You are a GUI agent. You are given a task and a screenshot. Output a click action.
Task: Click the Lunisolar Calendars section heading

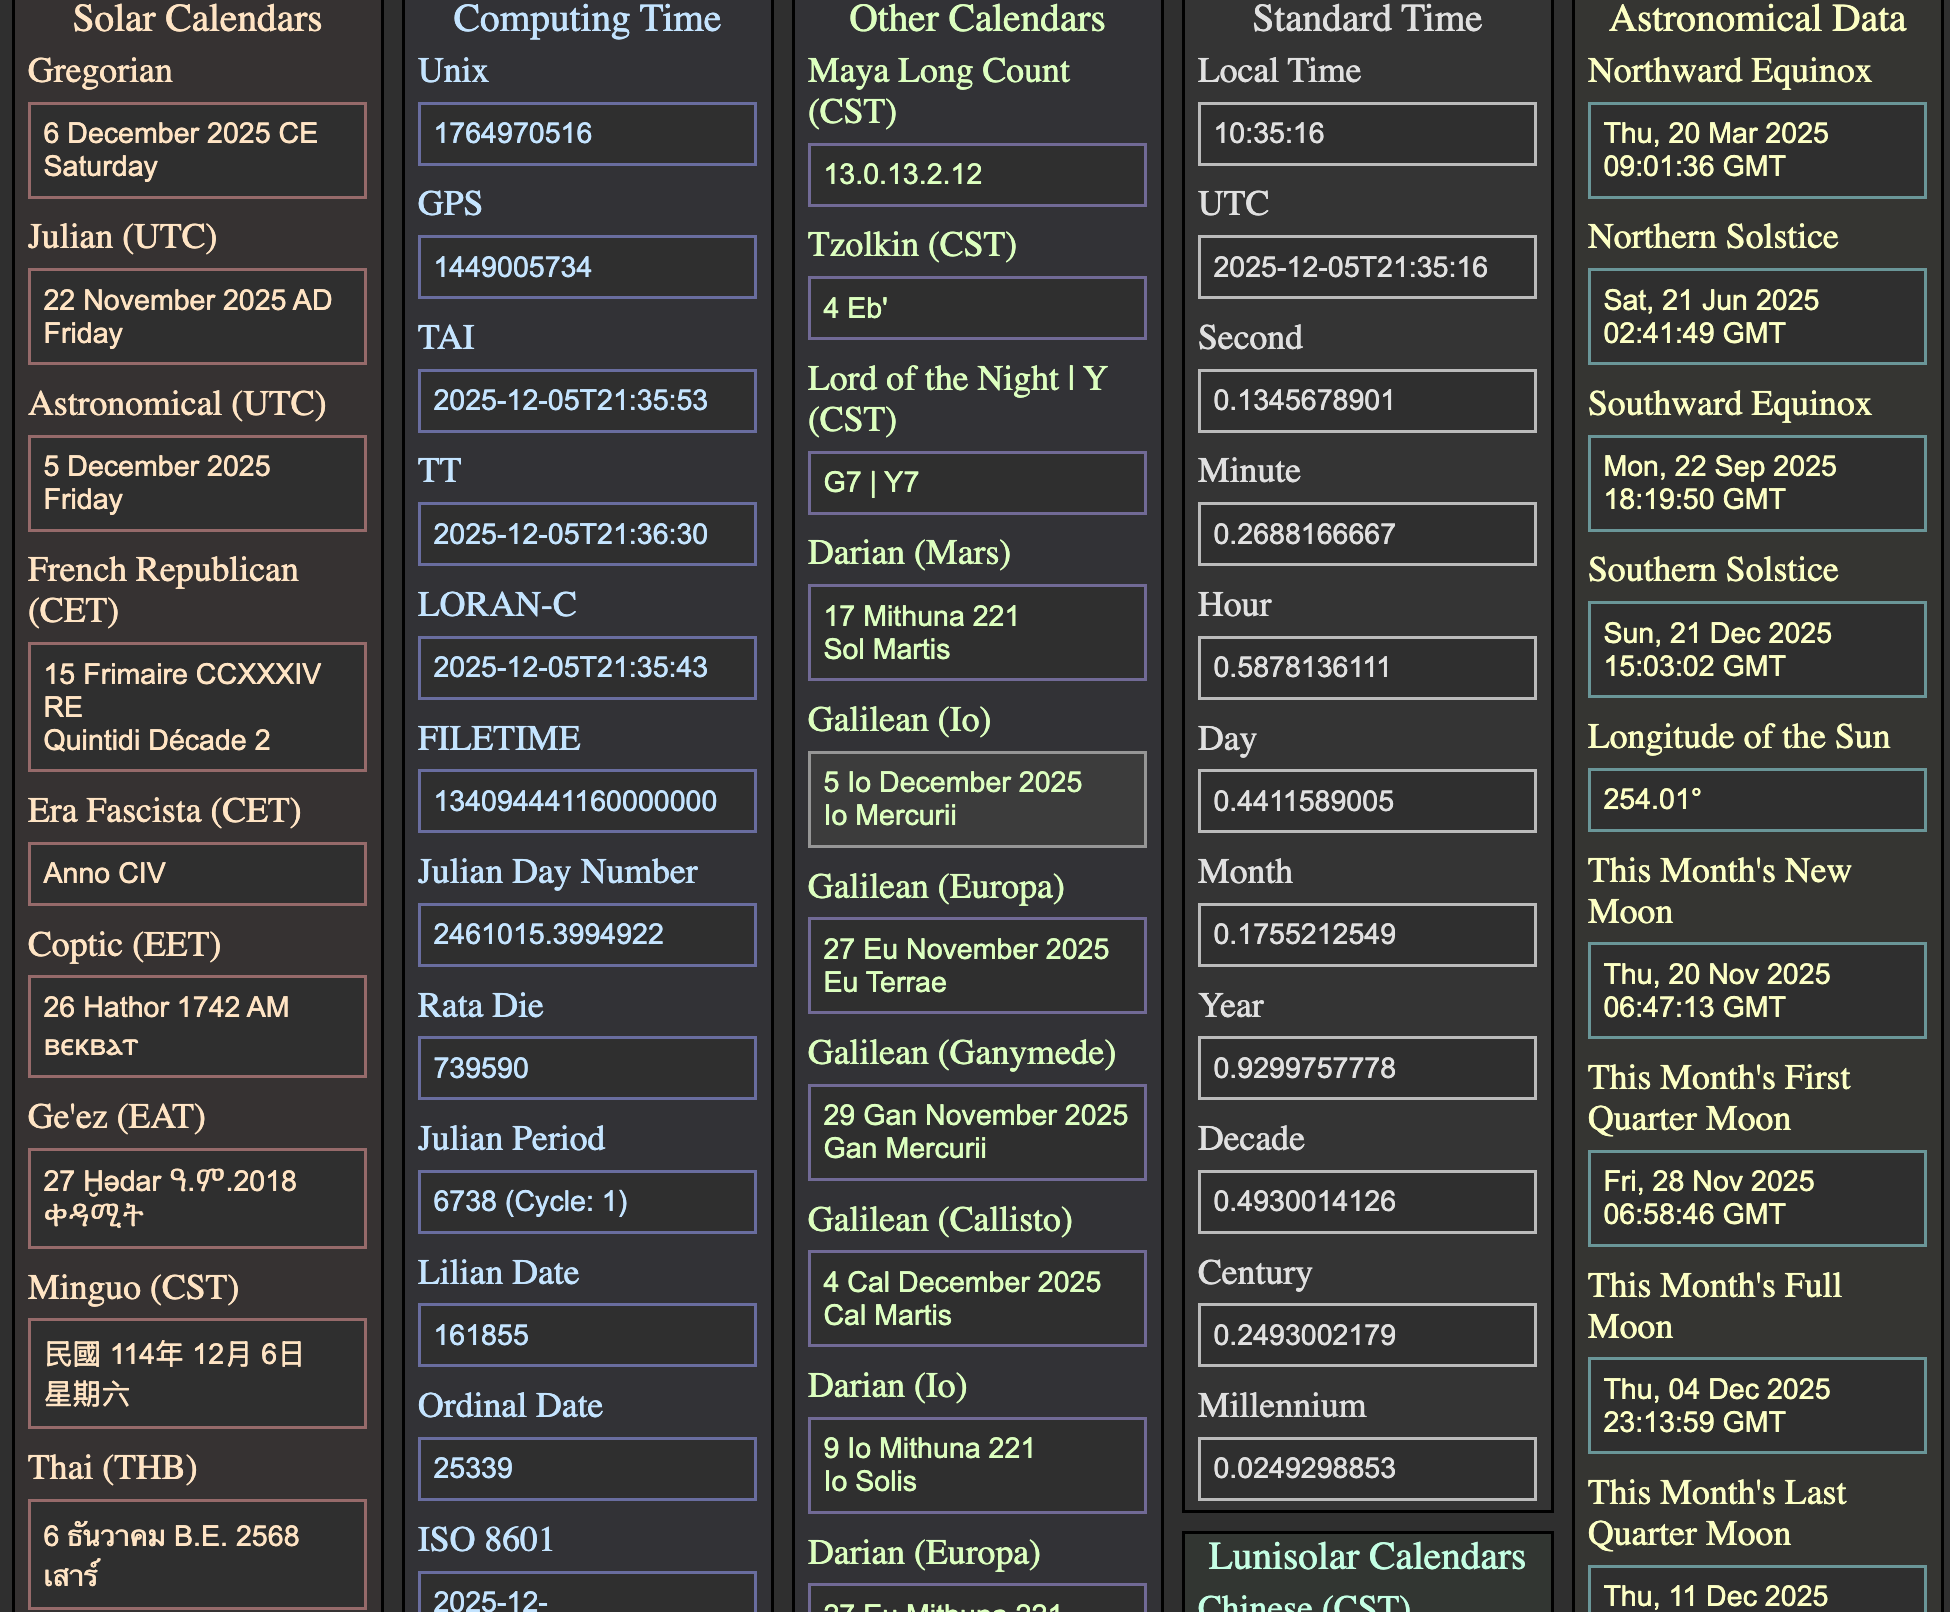[x=1366, y=1556]
